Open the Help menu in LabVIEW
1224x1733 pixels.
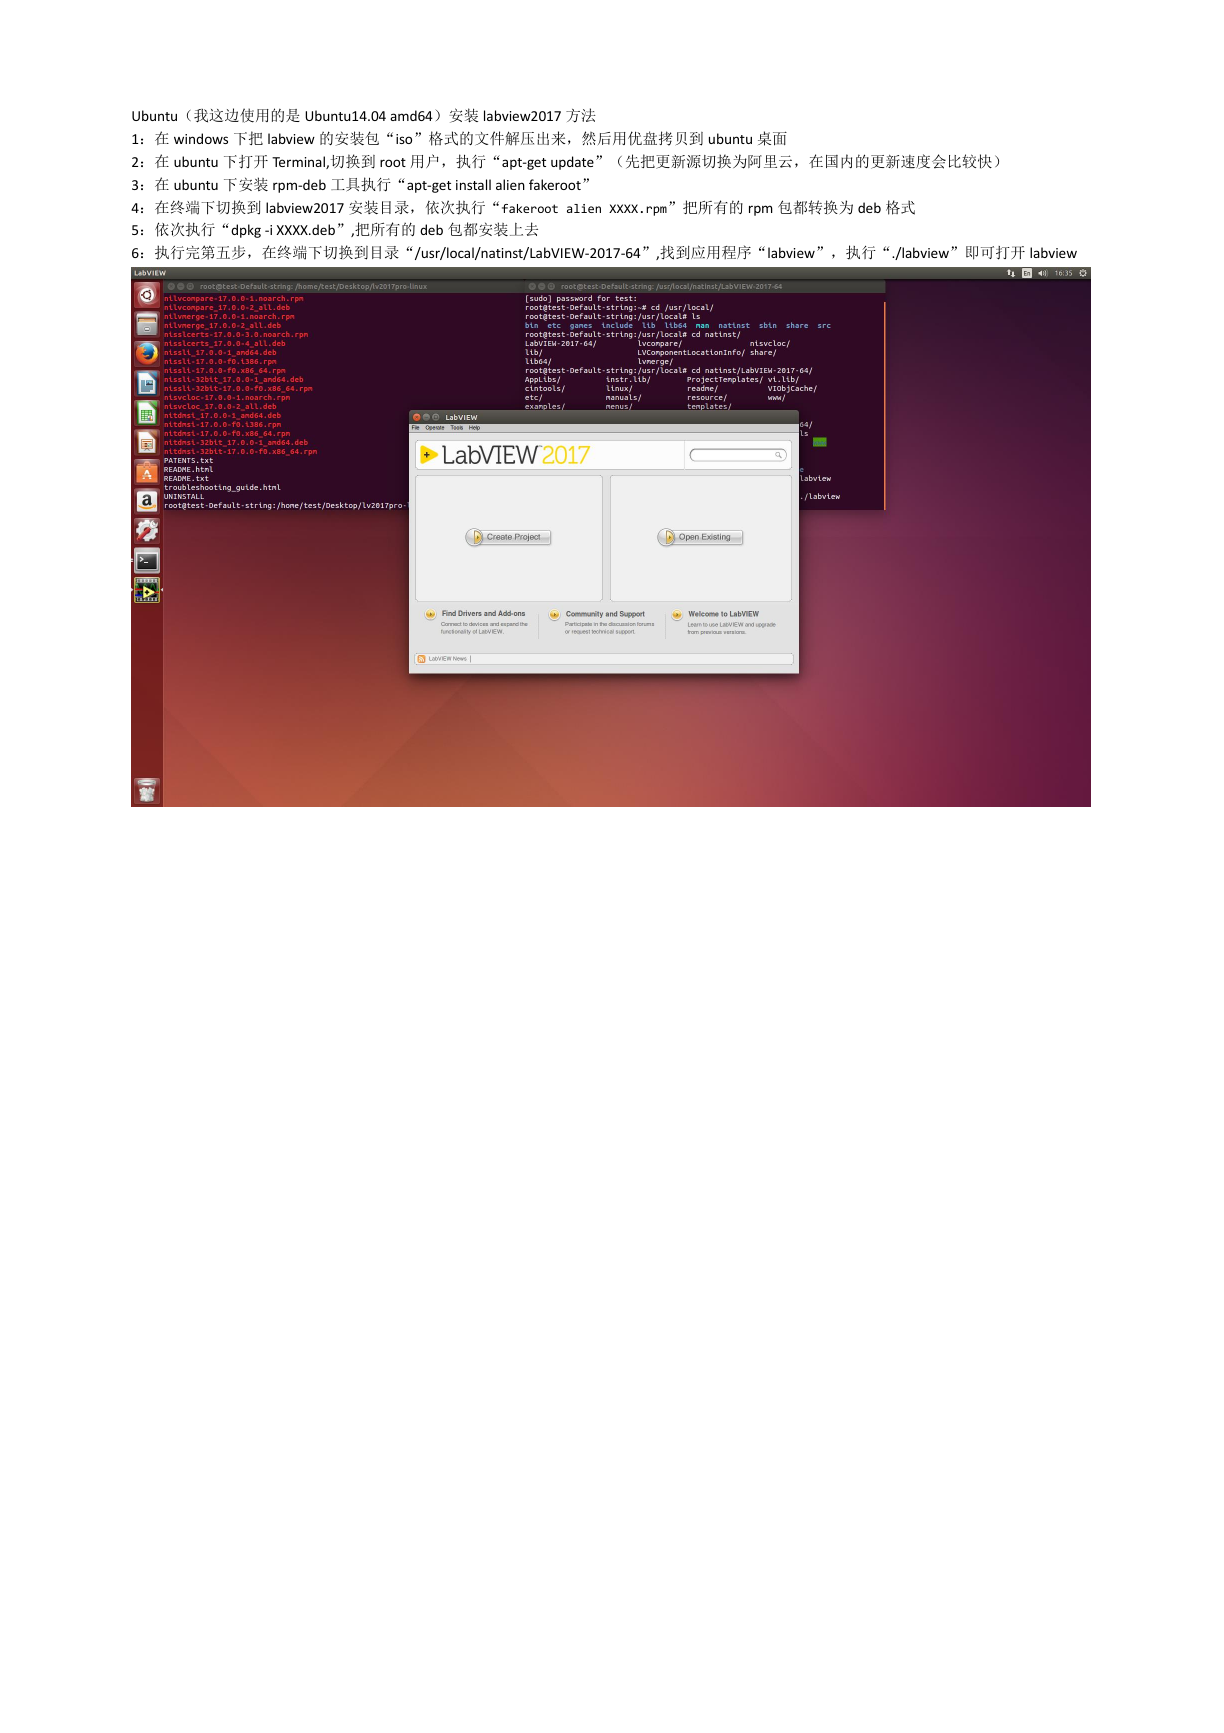pyautogui.click(x=475, y=428)
